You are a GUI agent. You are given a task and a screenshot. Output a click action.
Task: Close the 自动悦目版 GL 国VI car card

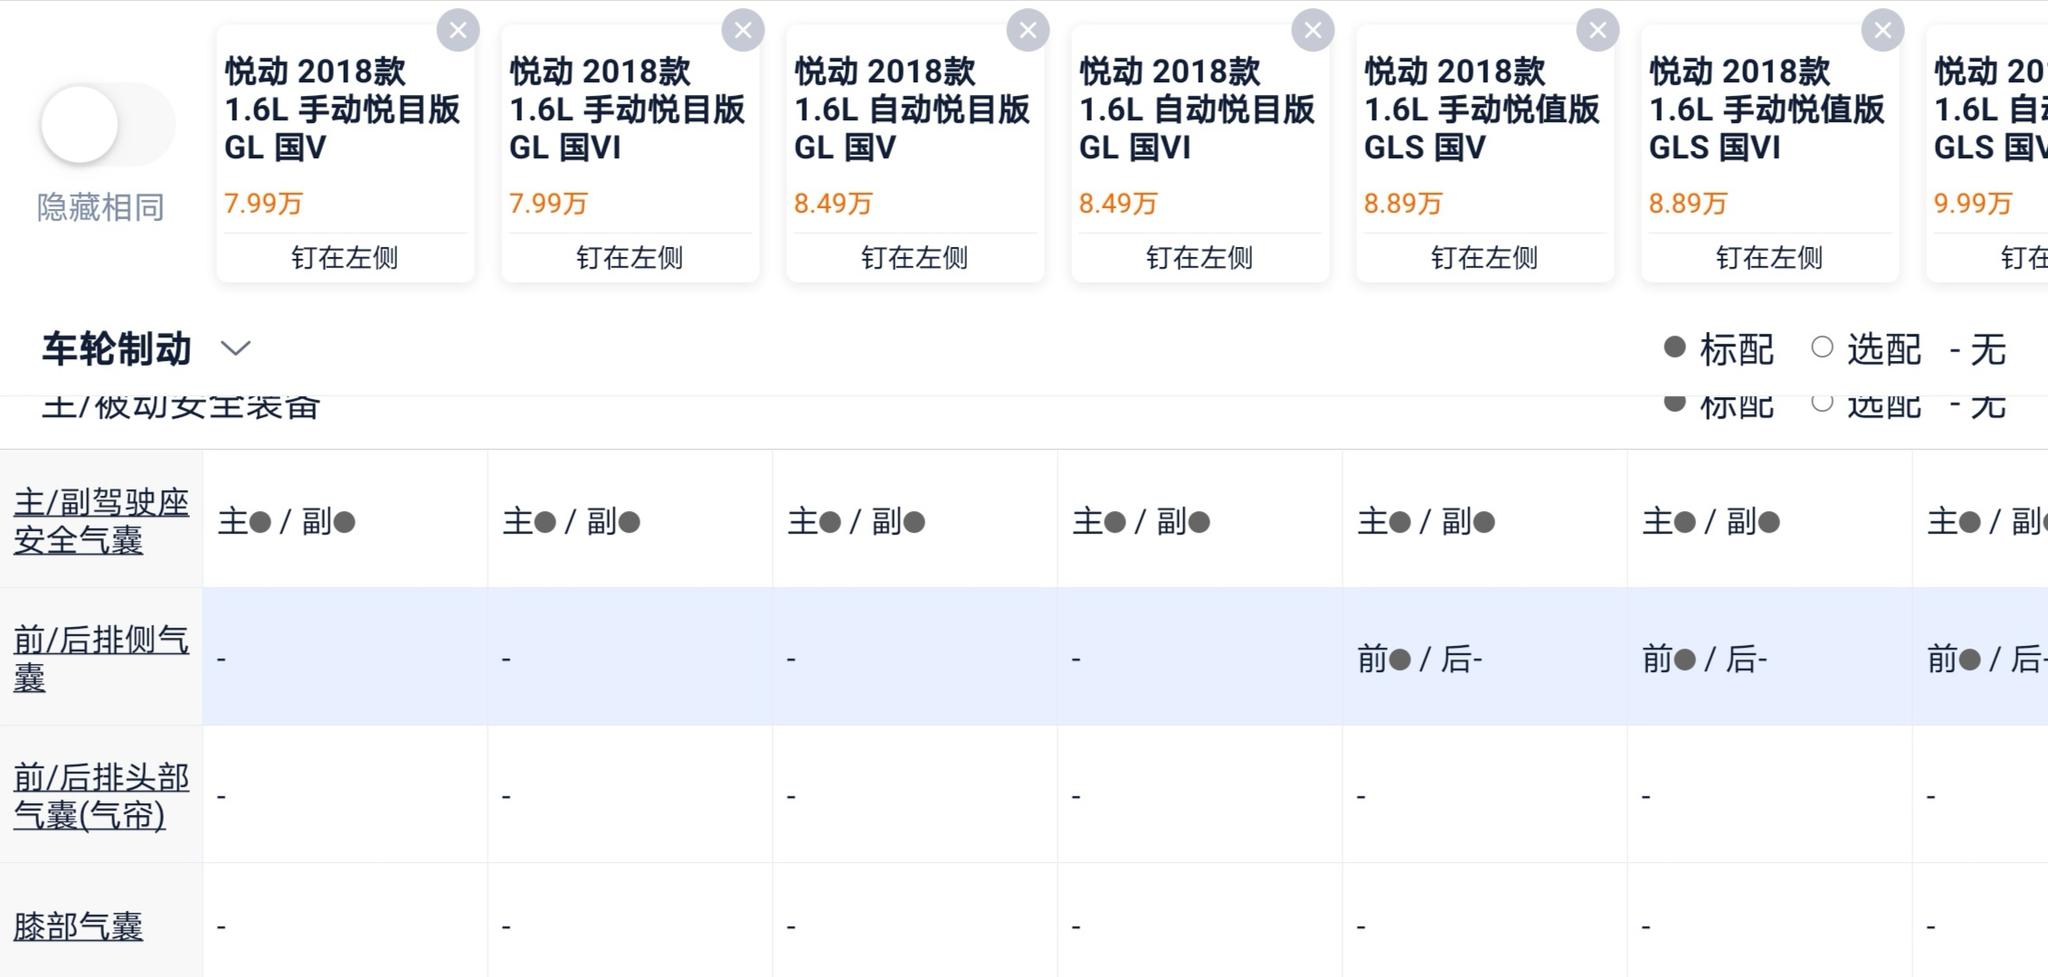click(1313, 31)
